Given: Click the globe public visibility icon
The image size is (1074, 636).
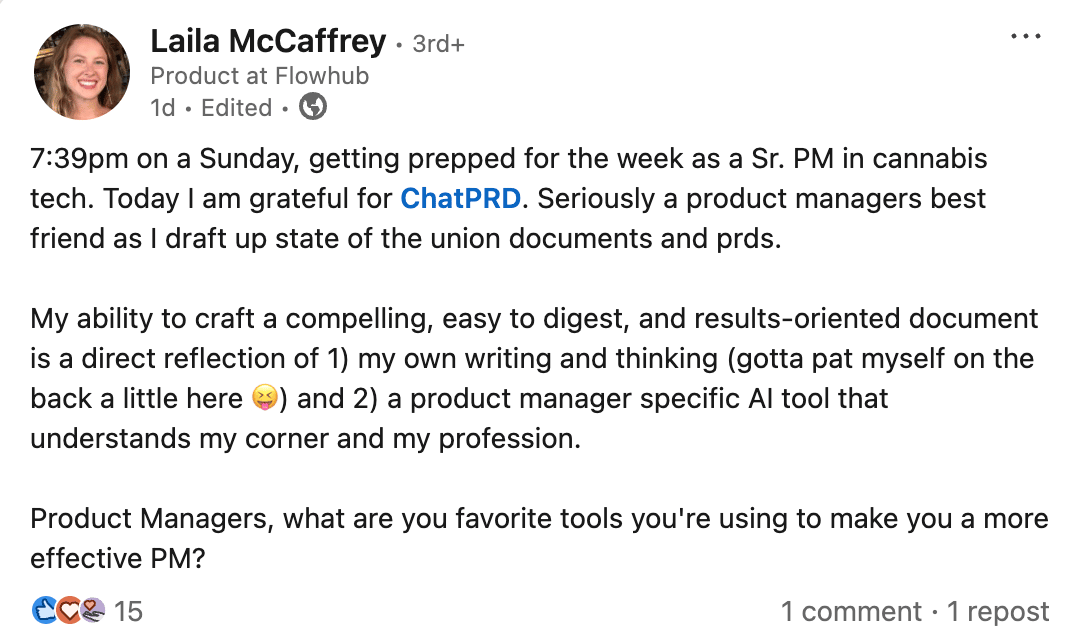Looking at the screenshot, I should point(313,107).
